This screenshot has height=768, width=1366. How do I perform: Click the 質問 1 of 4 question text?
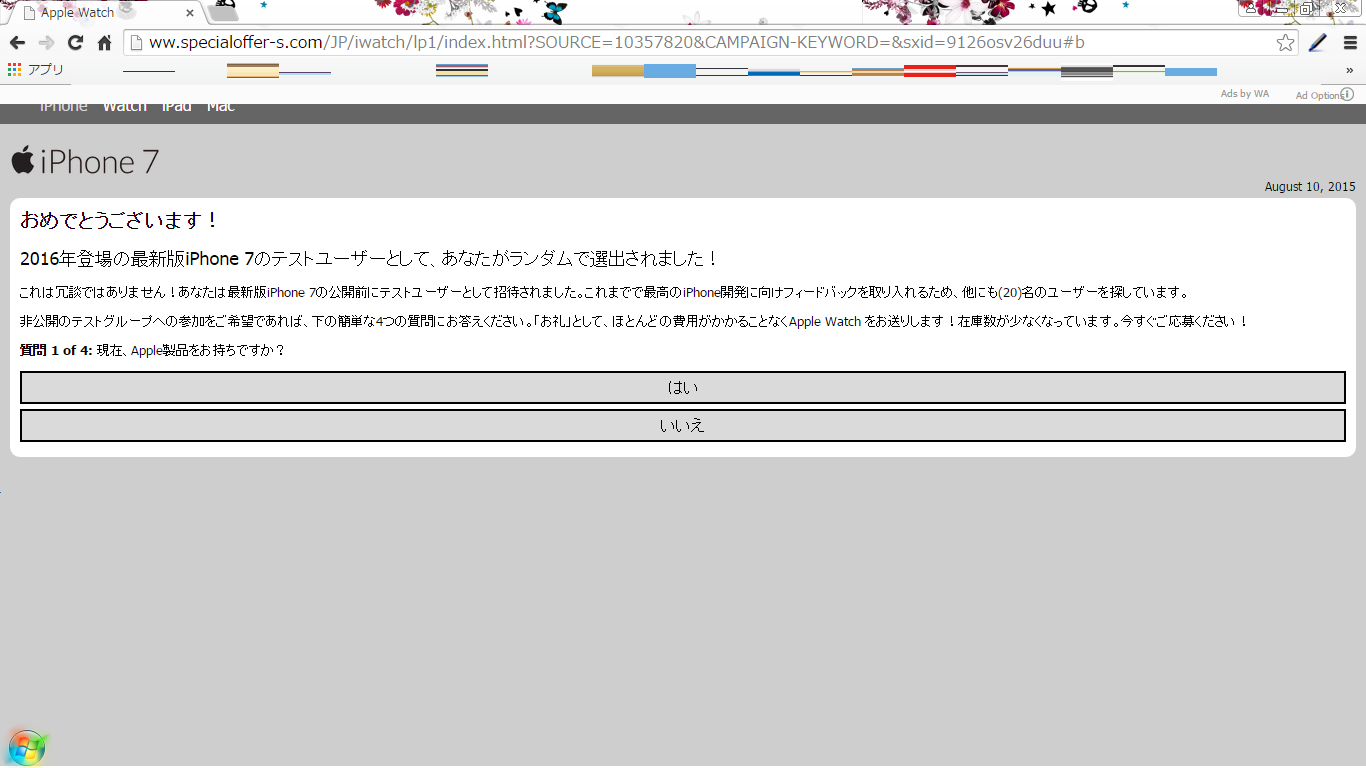pyautogui.click(x=152, y=351)
